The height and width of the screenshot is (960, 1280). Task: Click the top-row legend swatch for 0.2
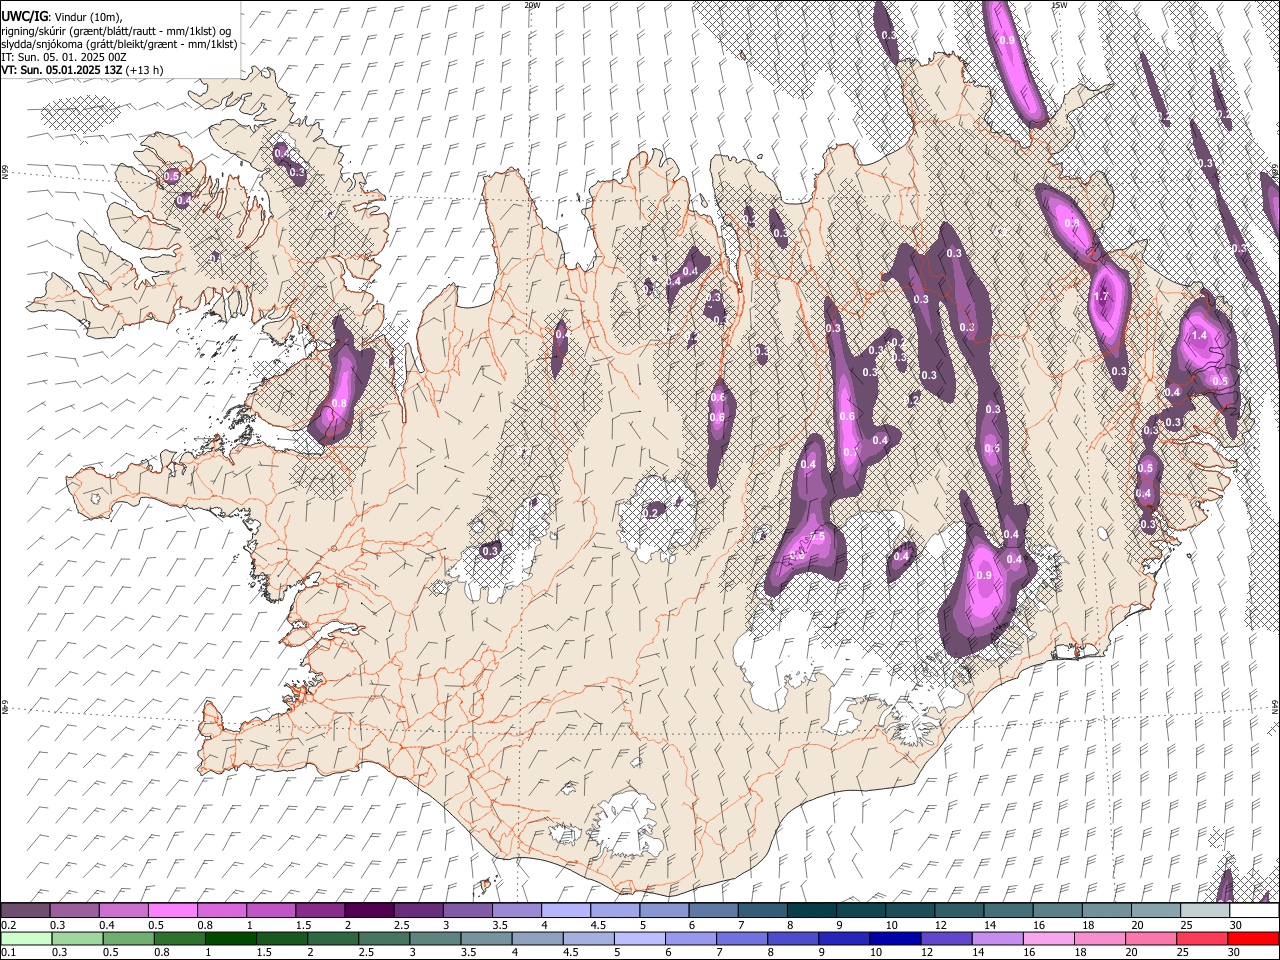[x=25, y=911]
